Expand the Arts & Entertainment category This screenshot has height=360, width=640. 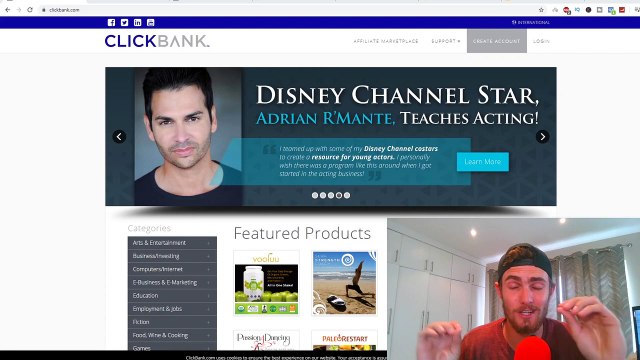[172, 243]
